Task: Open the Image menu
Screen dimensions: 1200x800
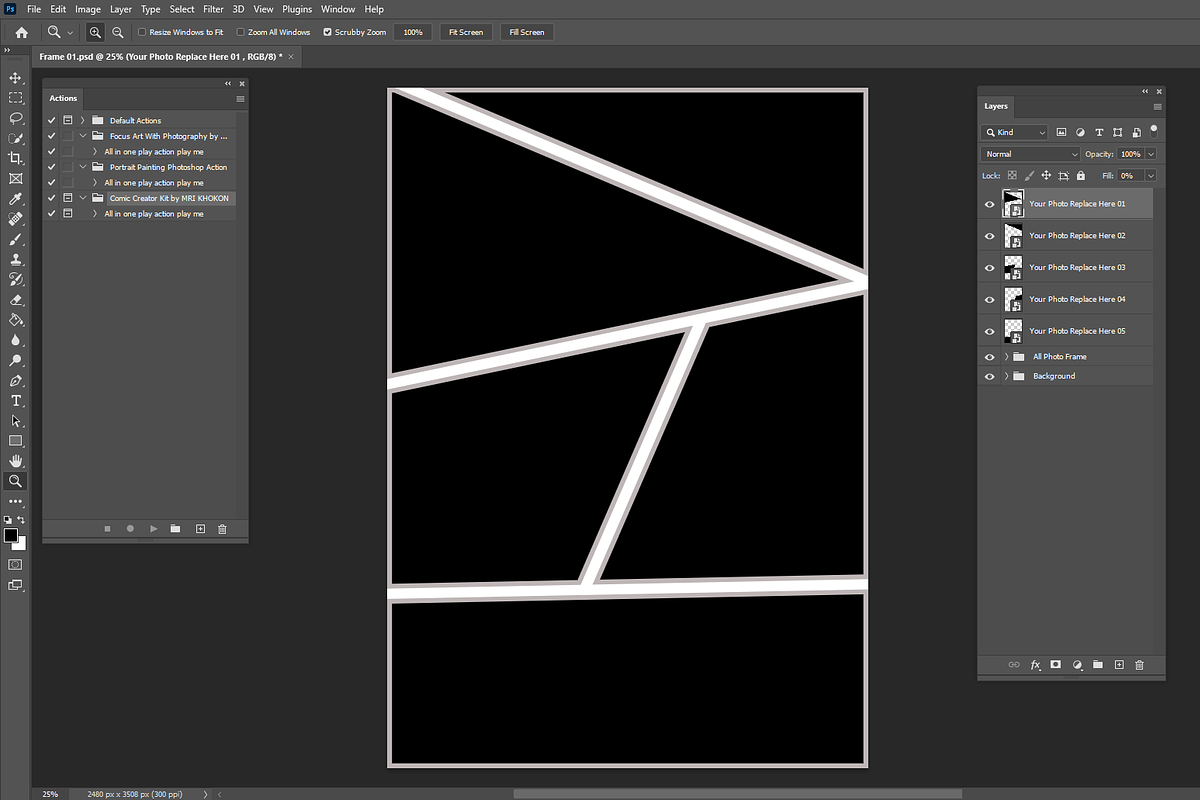Action: click(88, 9)
